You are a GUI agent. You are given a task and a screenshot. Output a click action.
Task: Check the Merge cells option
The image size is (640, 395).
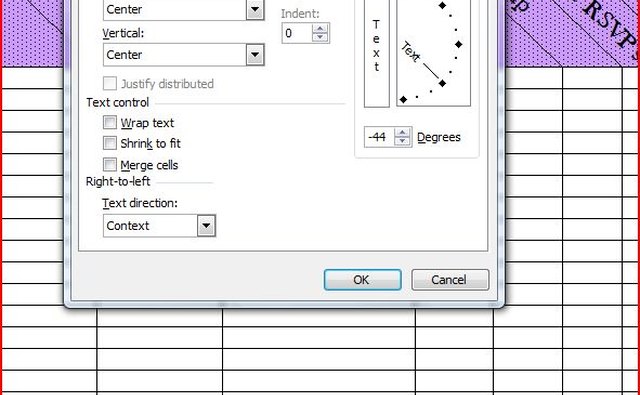coord(110,164)
